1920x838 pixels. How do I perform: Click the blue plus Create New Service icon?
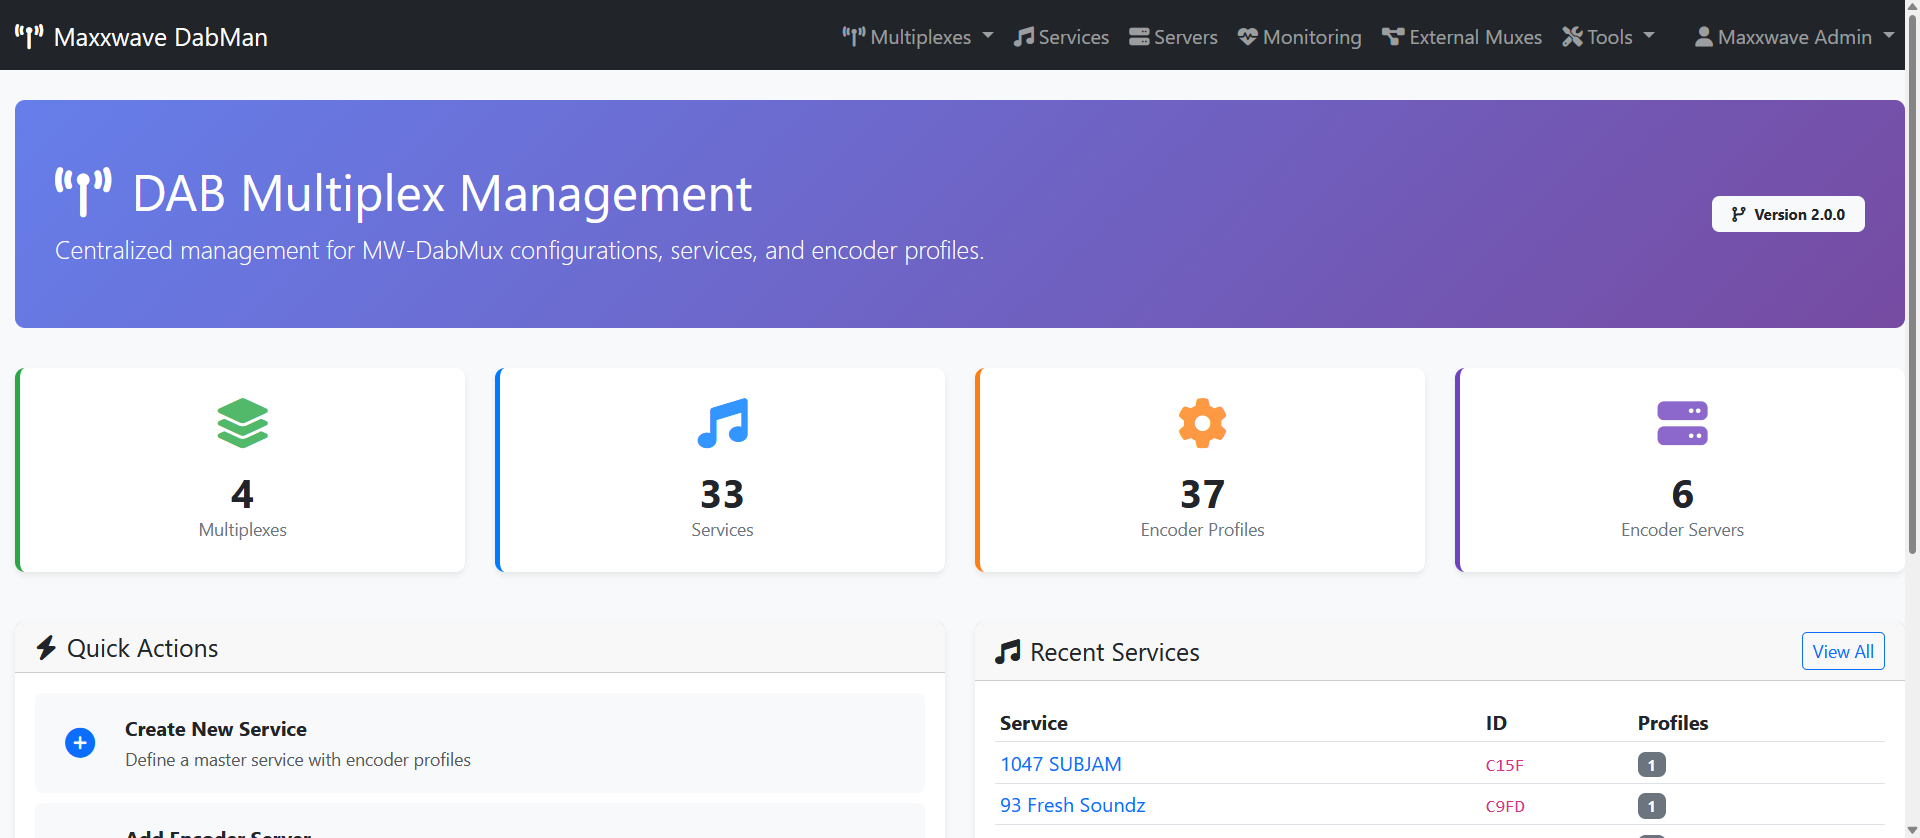pos(80,743)
